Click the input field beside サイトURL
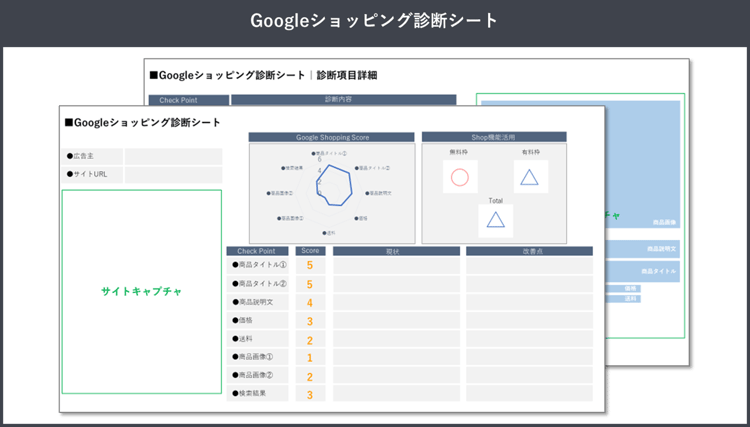 pos(174,175)
